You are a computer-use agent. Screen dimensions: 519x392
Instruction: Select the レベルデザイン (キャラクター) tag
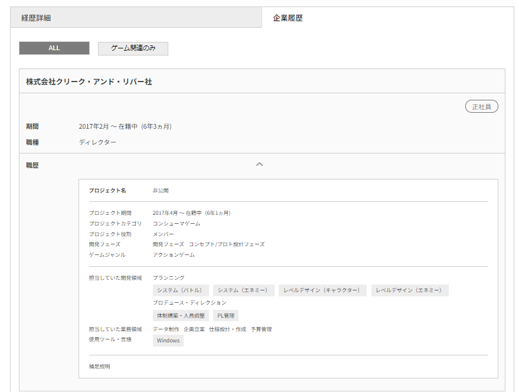(x=322, y=290)
